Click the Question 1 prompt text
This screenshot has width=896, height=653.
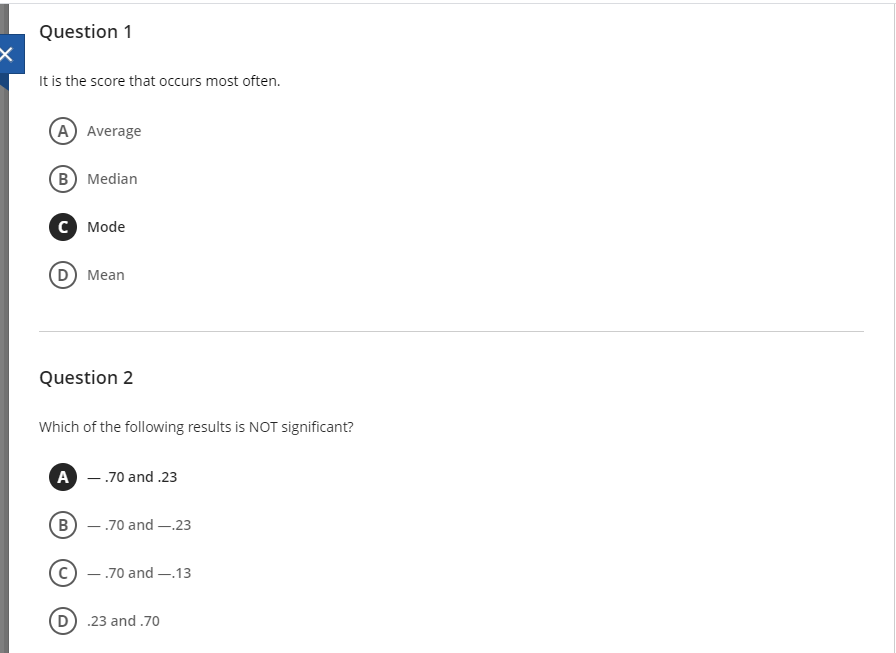[159, 80]
